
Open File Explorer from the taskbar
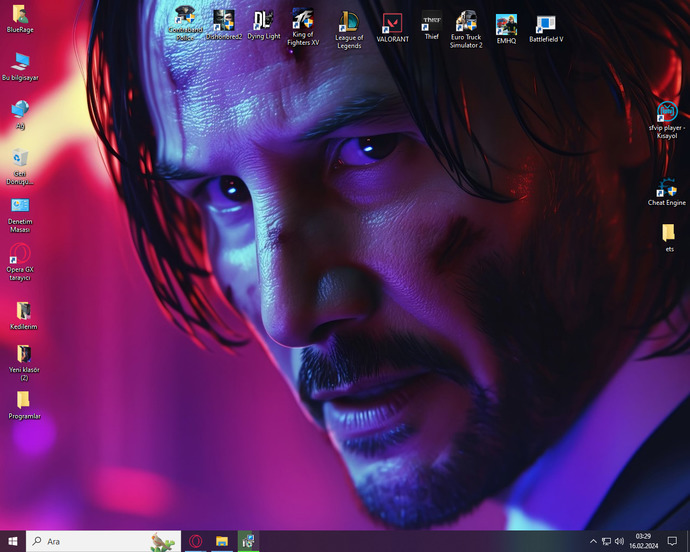222,541
